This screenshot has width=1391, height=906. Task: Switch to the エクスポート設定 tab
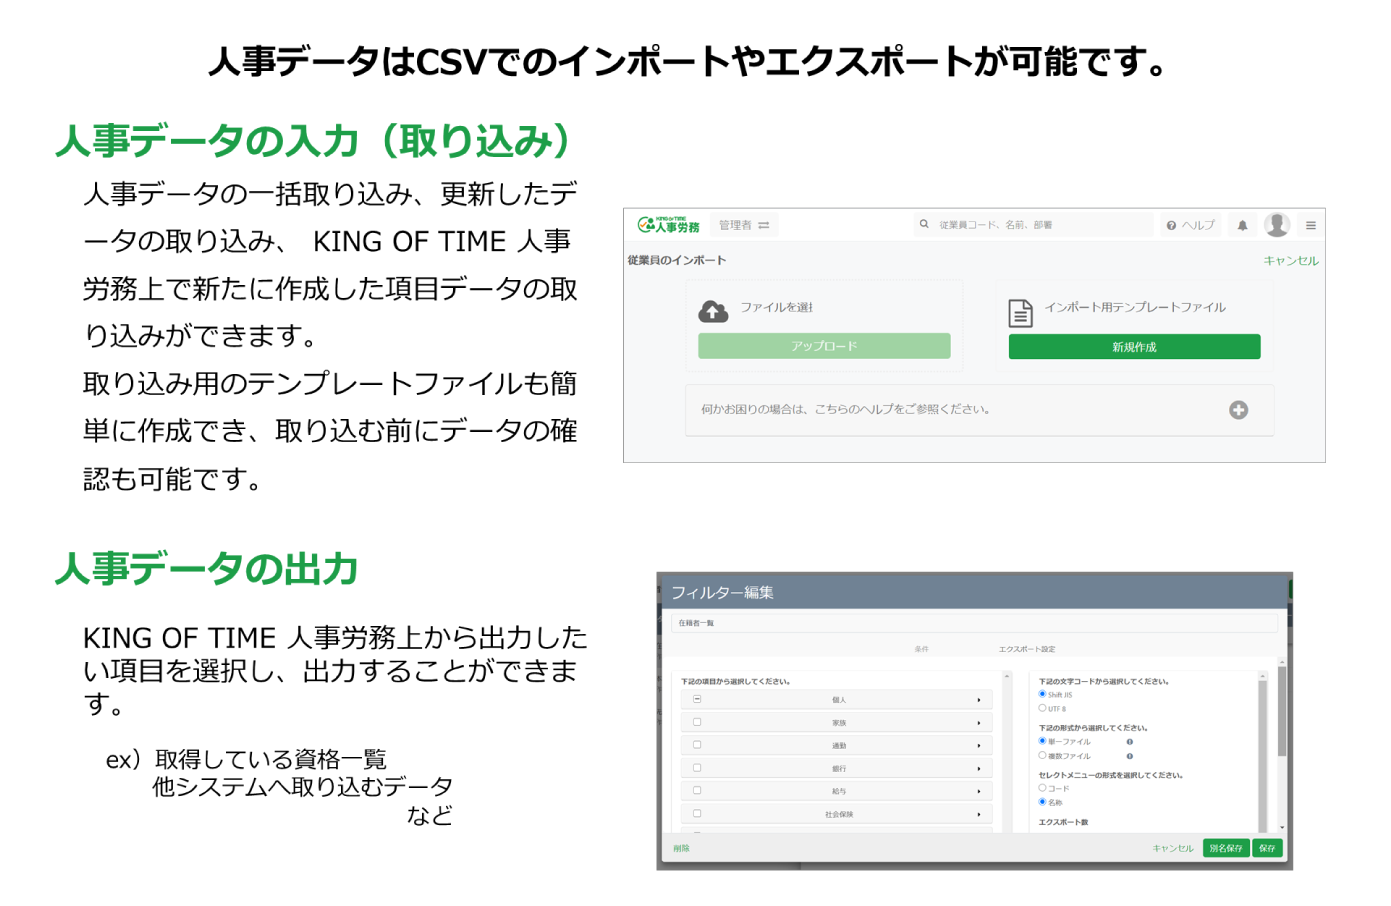pos(1027,649)
